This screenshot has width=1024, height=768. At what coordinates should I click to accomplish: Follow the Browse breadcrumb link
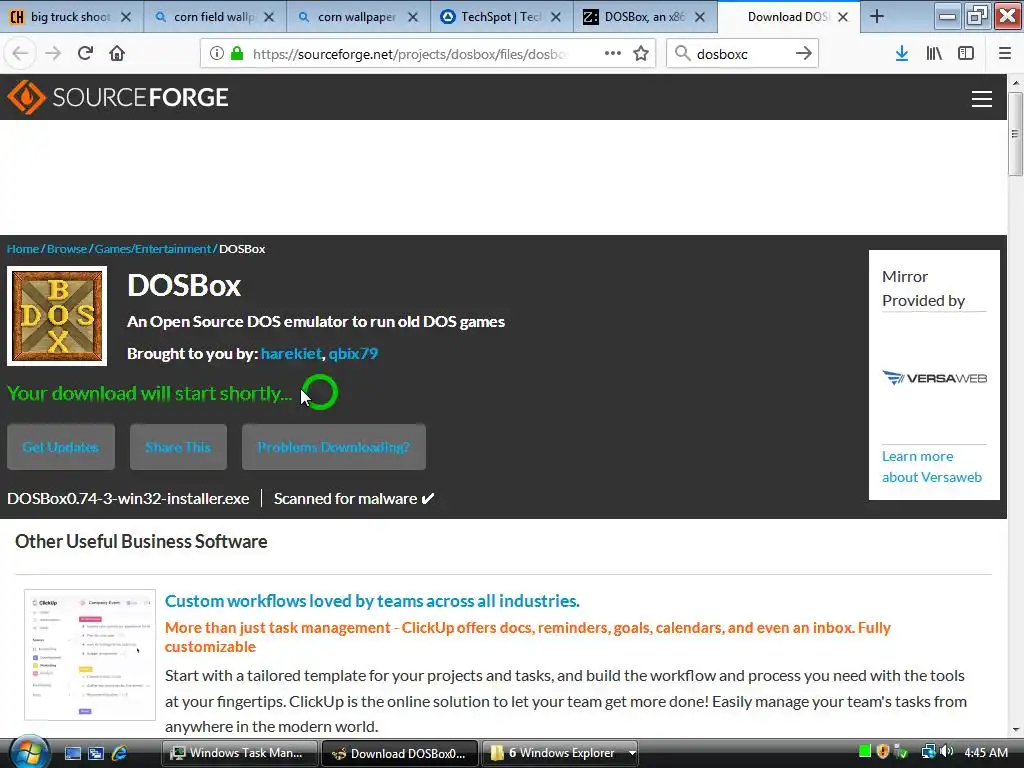coord(67,249)
